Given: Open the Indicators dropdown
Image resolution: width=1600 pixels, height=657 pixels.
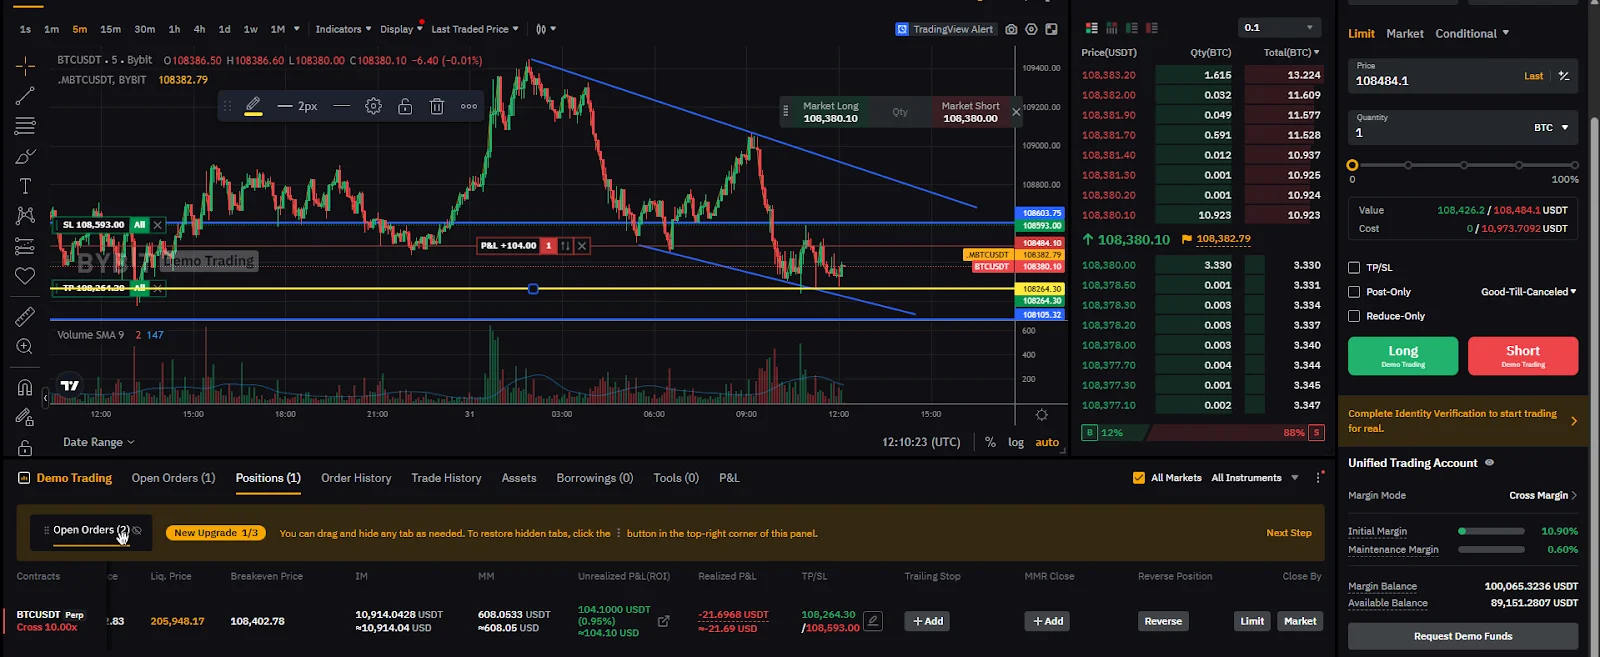Looking at the screenshot, I should [x=343, y=29].
